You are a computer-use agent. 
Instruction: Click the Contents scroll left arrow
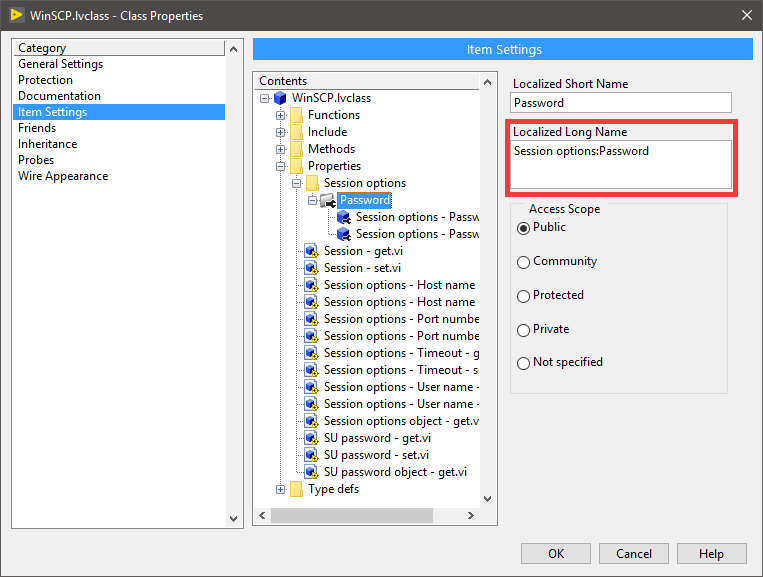(262, 515)
